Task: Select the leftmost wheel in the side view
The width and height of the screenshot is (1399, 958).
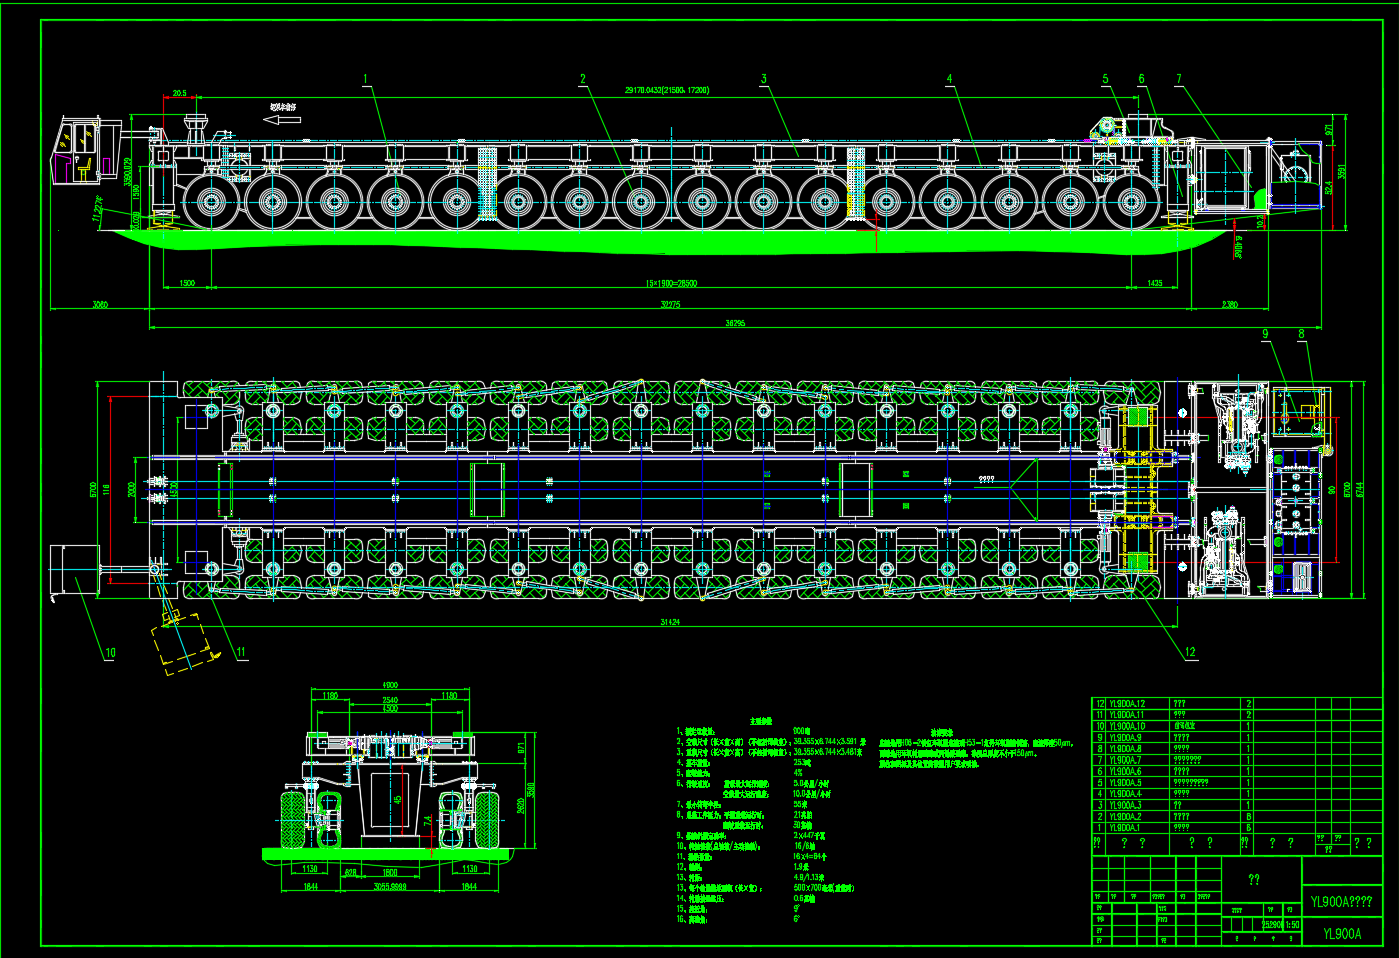Action: 211,202
